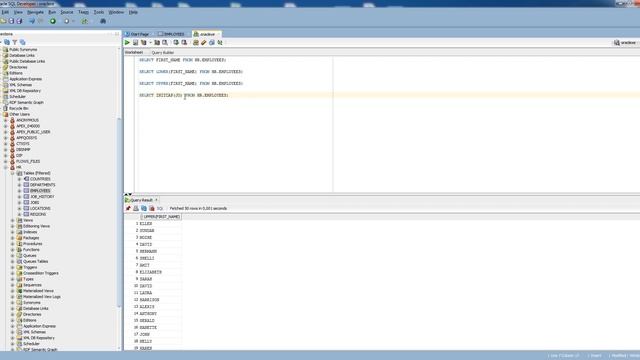Click the Explain Plan icon in worksheet toolbar
The height and width of the screenshot is (360, 640).
tap(144, 42)
